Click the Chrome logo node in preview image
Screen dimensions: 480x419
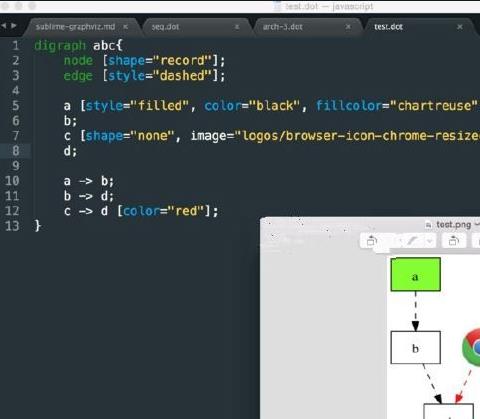click(x=471, y=348)
